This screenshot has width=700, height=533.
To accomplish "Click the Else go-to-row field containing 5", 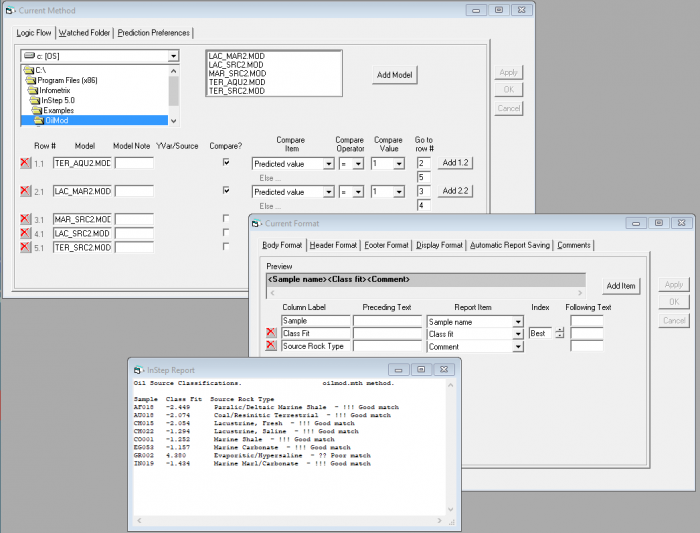I will (x=424, y=177).
